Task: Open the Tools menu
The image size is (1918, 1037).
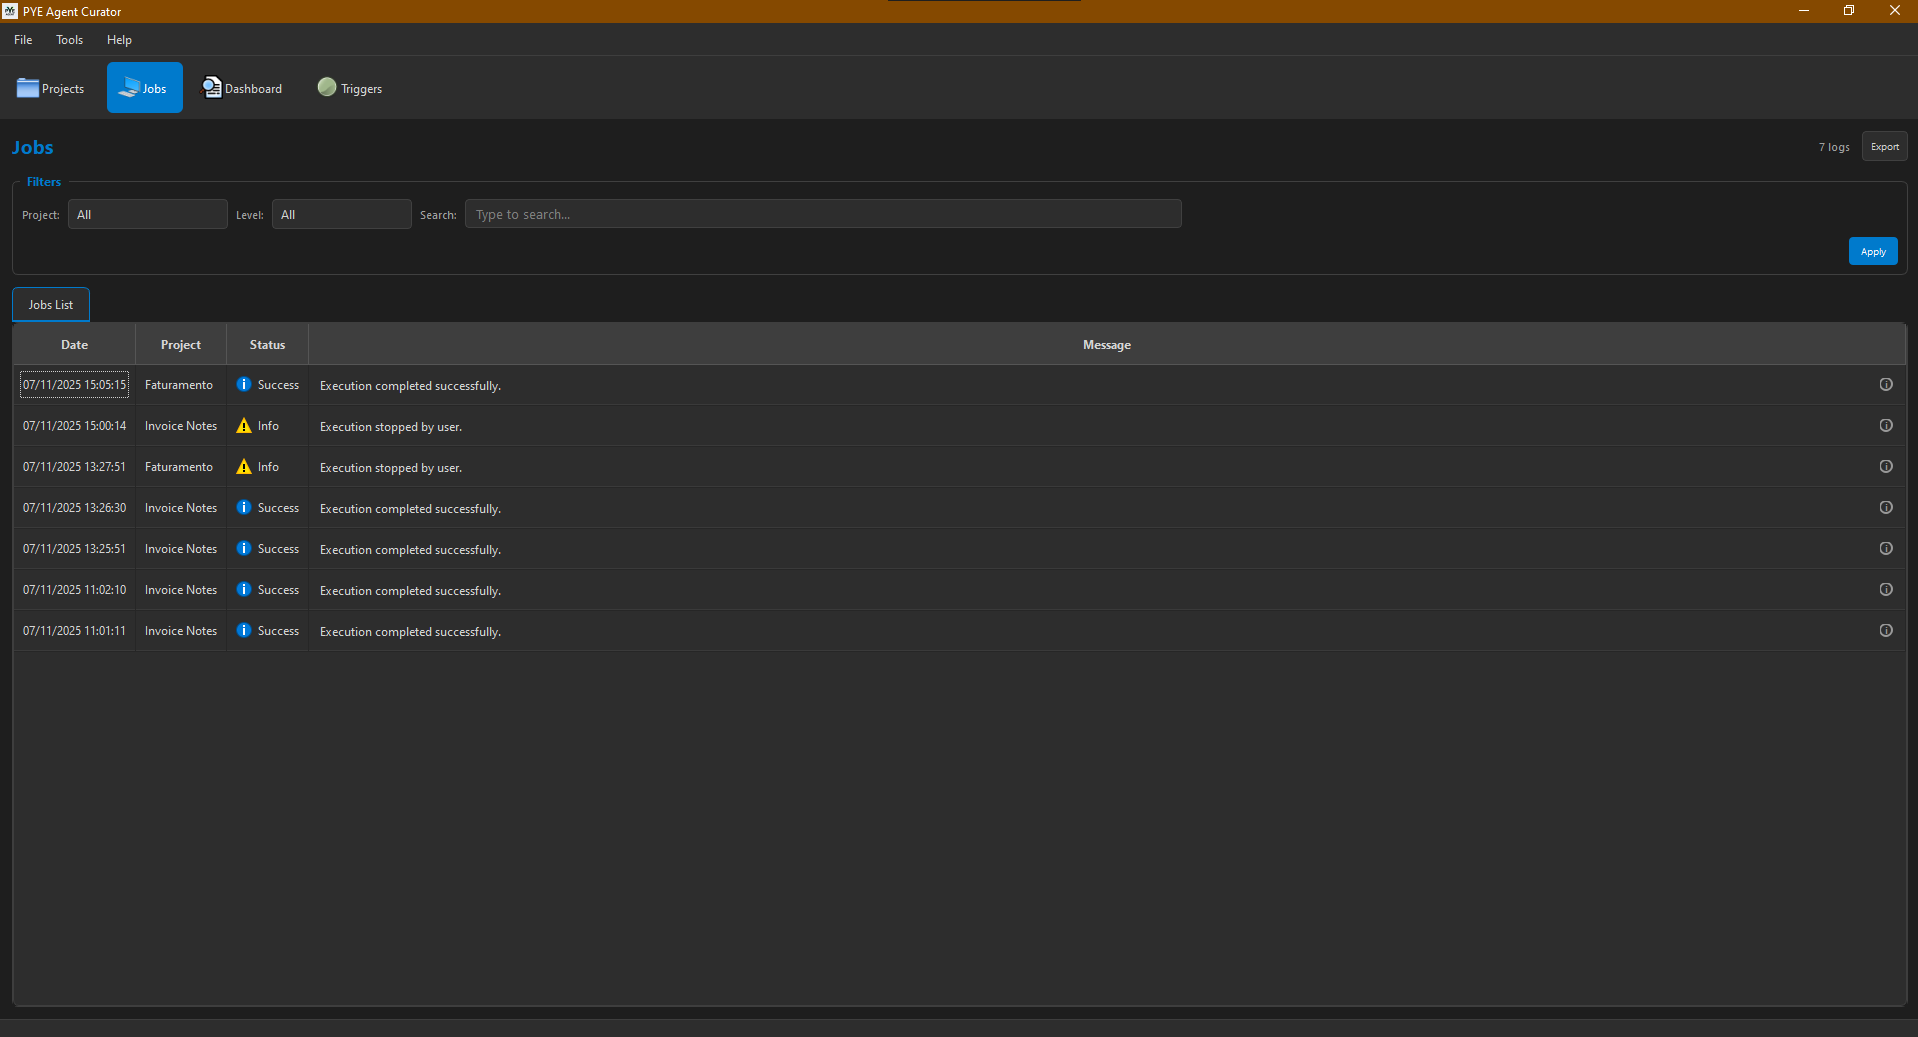Action: (x=68, y=40)
